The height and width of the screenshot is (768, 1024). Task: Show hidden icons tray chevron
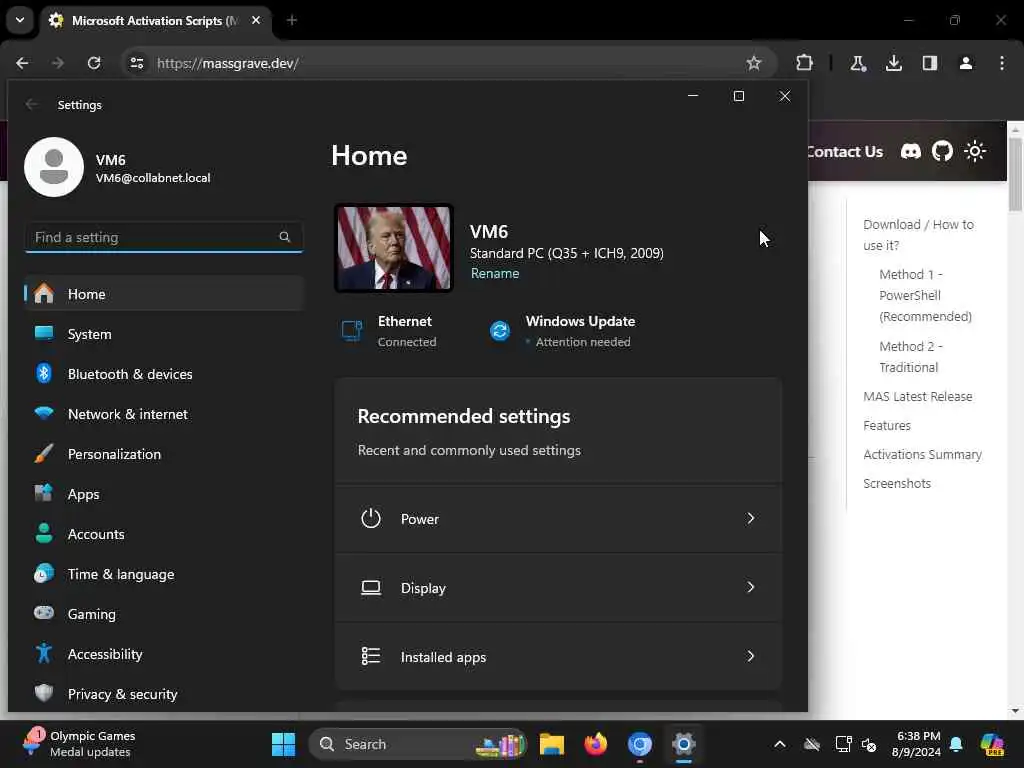click(780, 744)
